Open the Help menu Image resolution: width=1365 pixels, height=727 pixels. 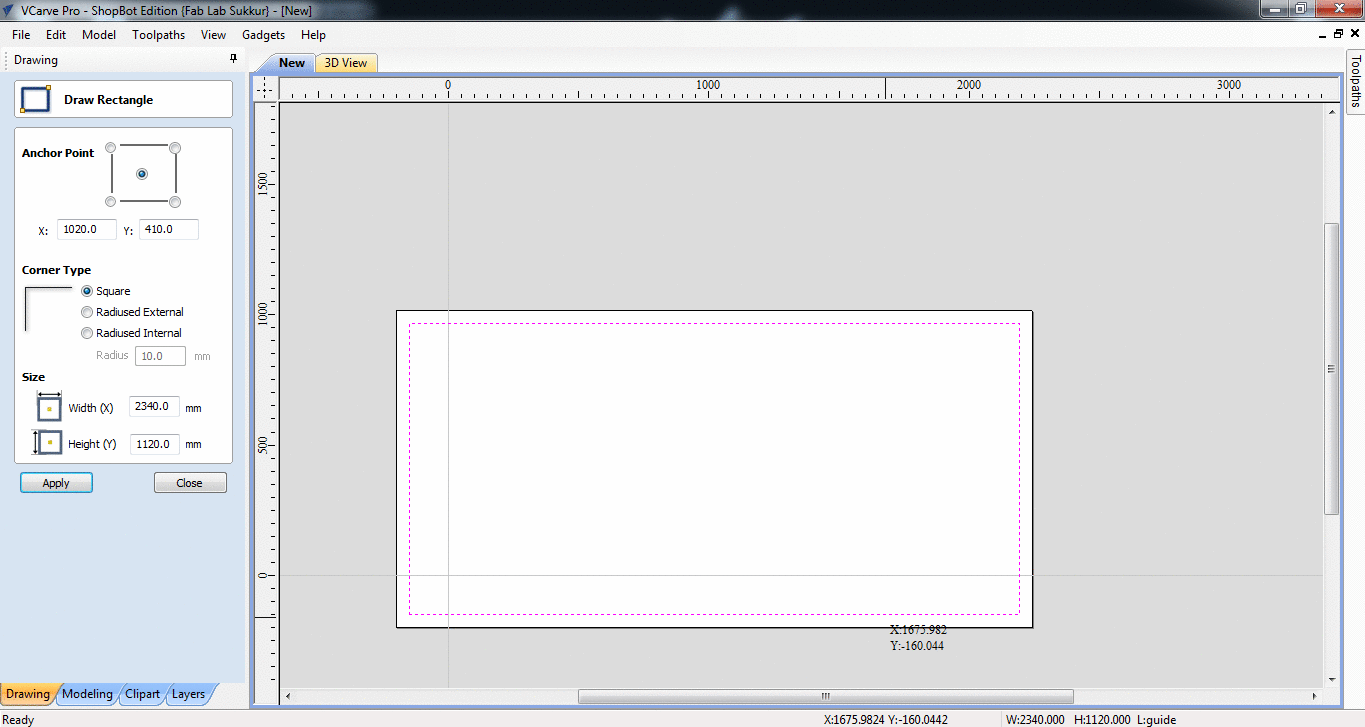tap(313, 34)
